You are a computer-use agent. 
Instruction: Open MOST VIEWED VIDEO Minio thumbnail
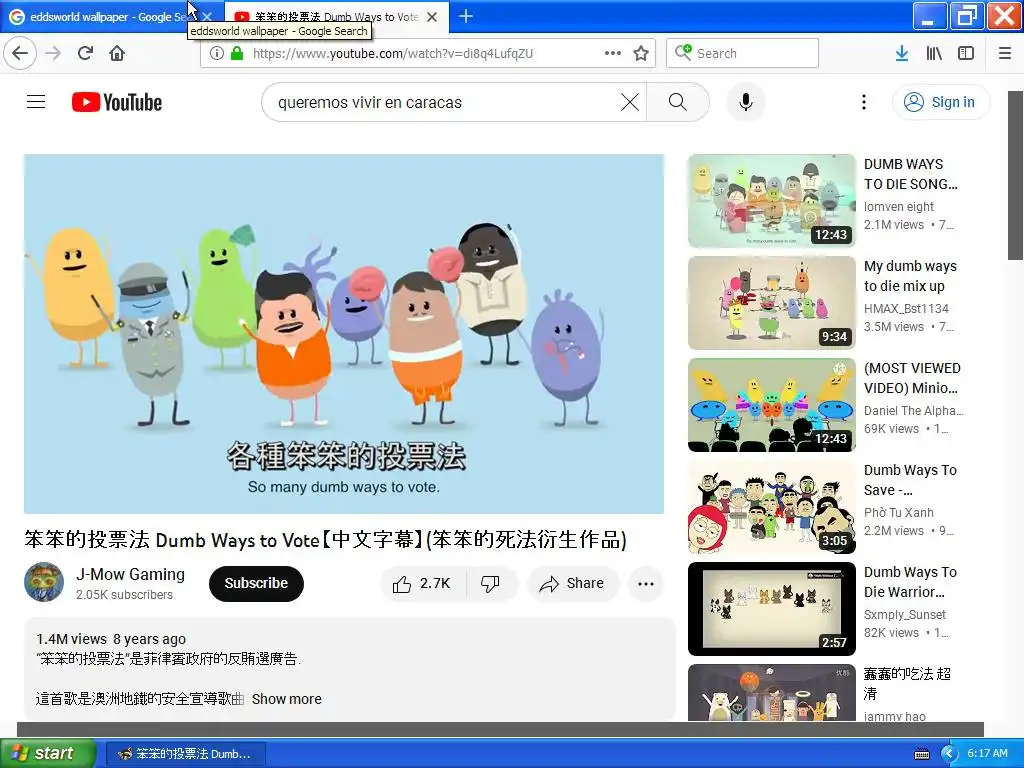pyautogui.click(x=771, y=404)
